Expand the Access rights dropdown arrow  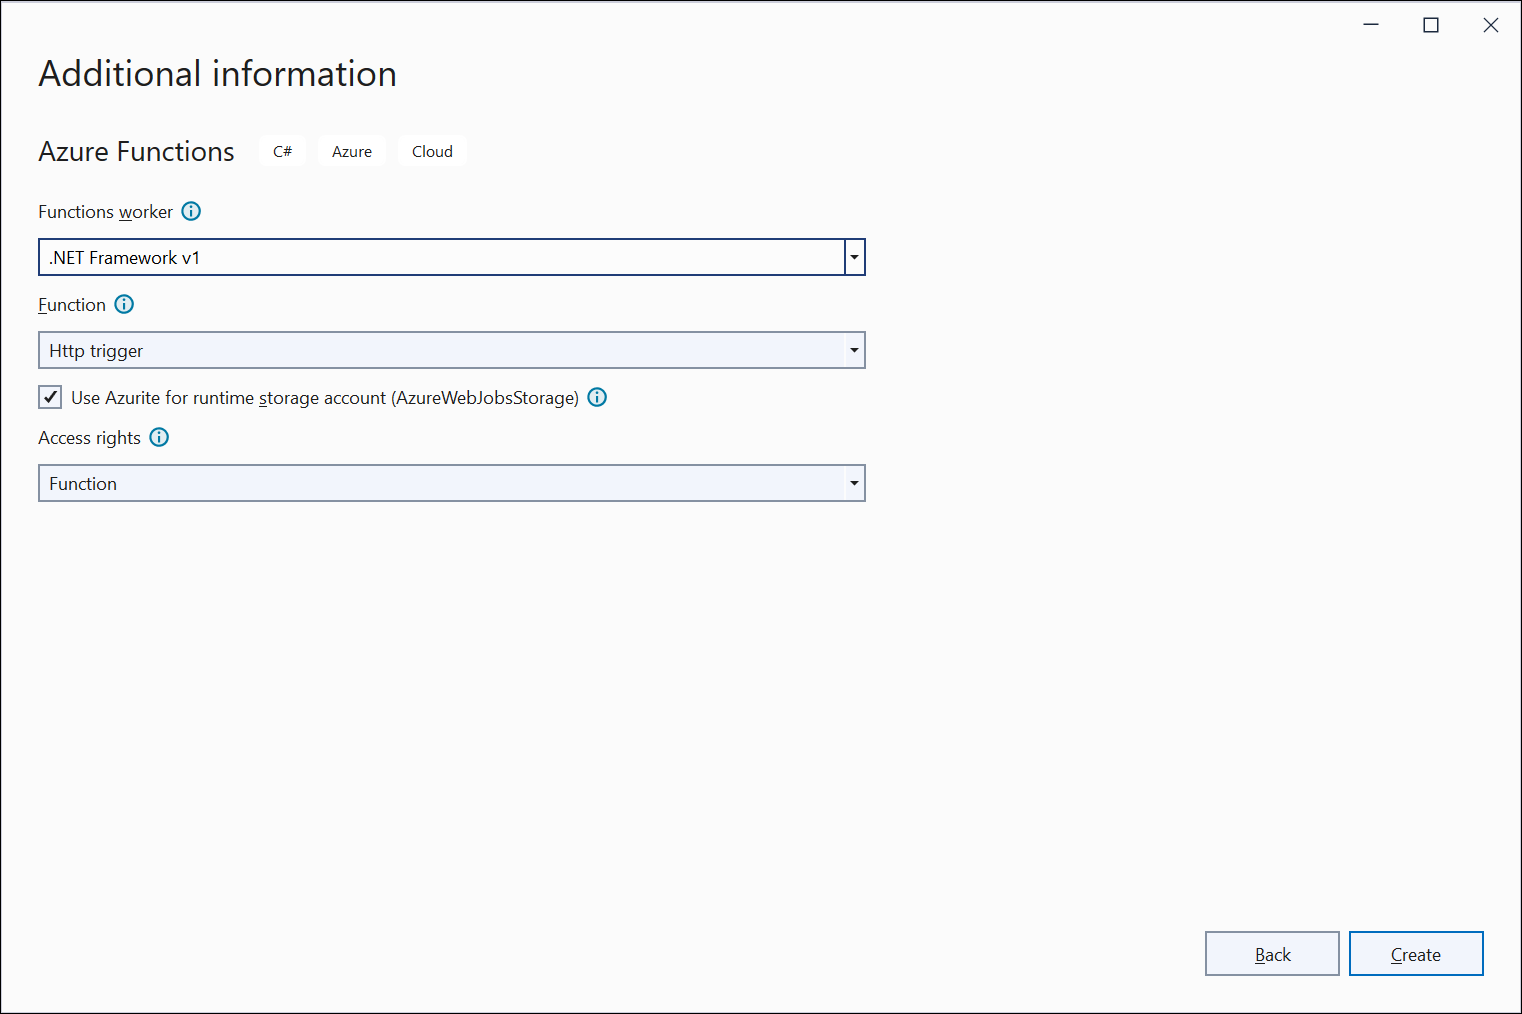(x=854, y=483)
